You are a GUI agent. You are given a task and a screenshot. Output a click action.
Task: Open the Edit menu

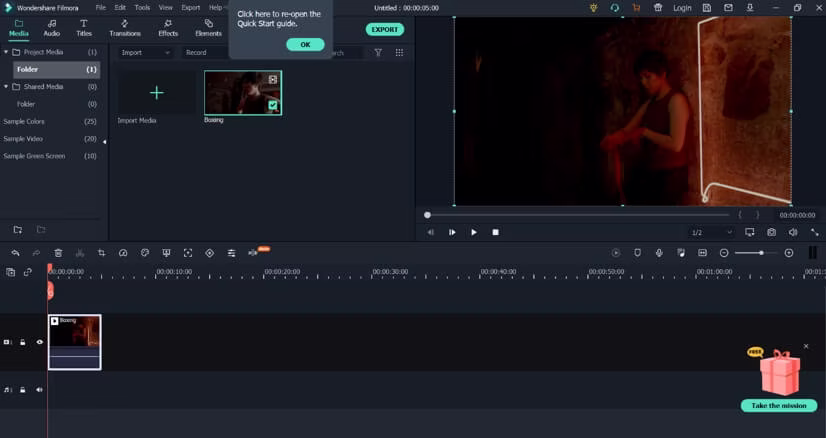pyautogui.click(x=120, y=8)
